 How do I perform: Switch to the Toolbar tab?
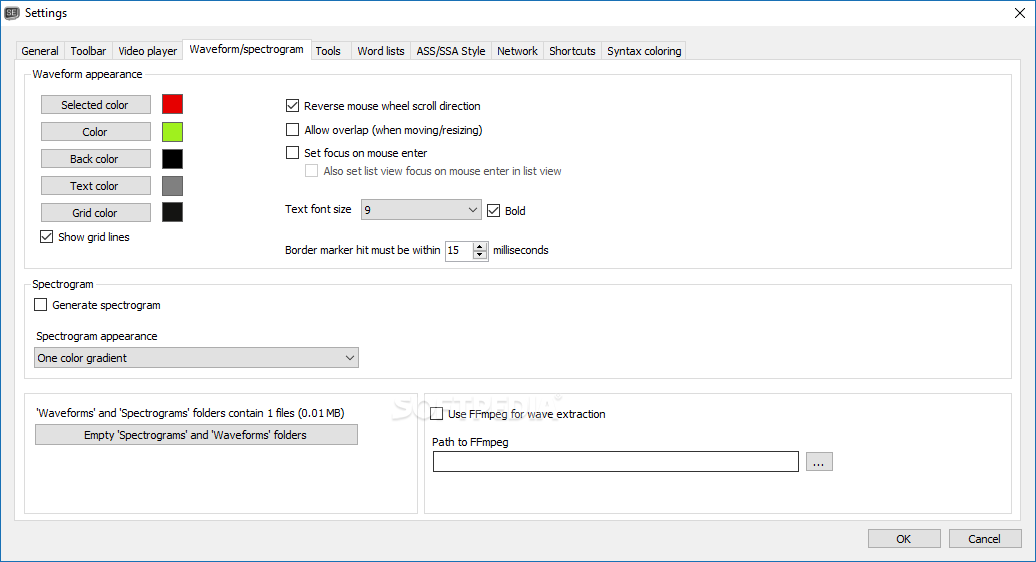click(x=88, y=51)
